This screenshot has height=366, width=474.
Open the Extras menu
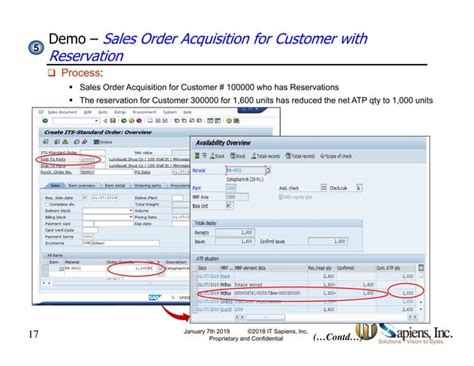[x=120, y=112]
